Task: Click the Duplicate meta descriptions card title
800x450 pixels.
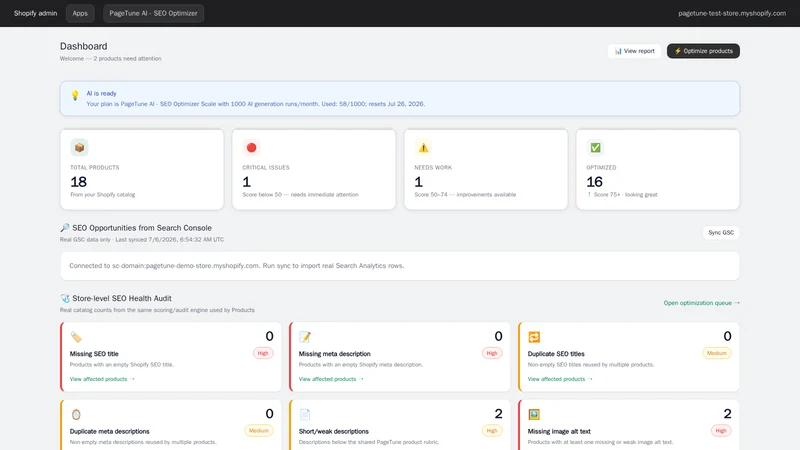Action: [x=110, y=431]
